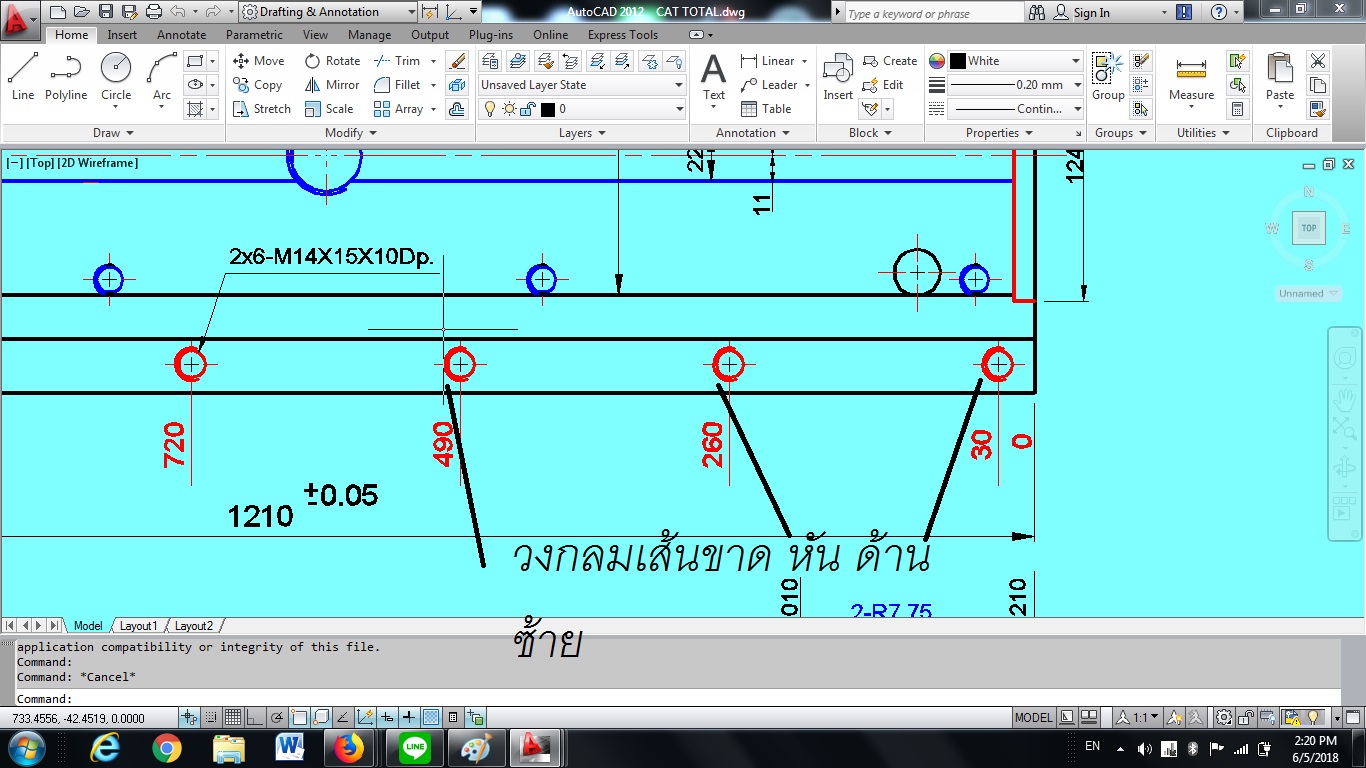Viewport: 1366px width, 768px height.
Task: Switch to the Layout1 tab
Action: [138, 626]
